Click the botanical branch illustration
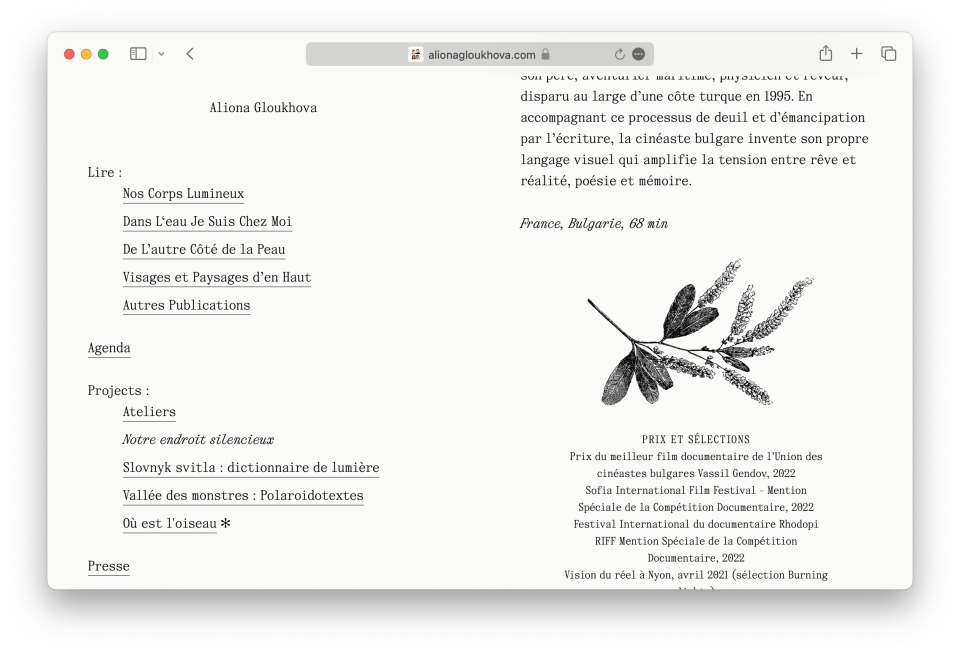 click(700, 332)
